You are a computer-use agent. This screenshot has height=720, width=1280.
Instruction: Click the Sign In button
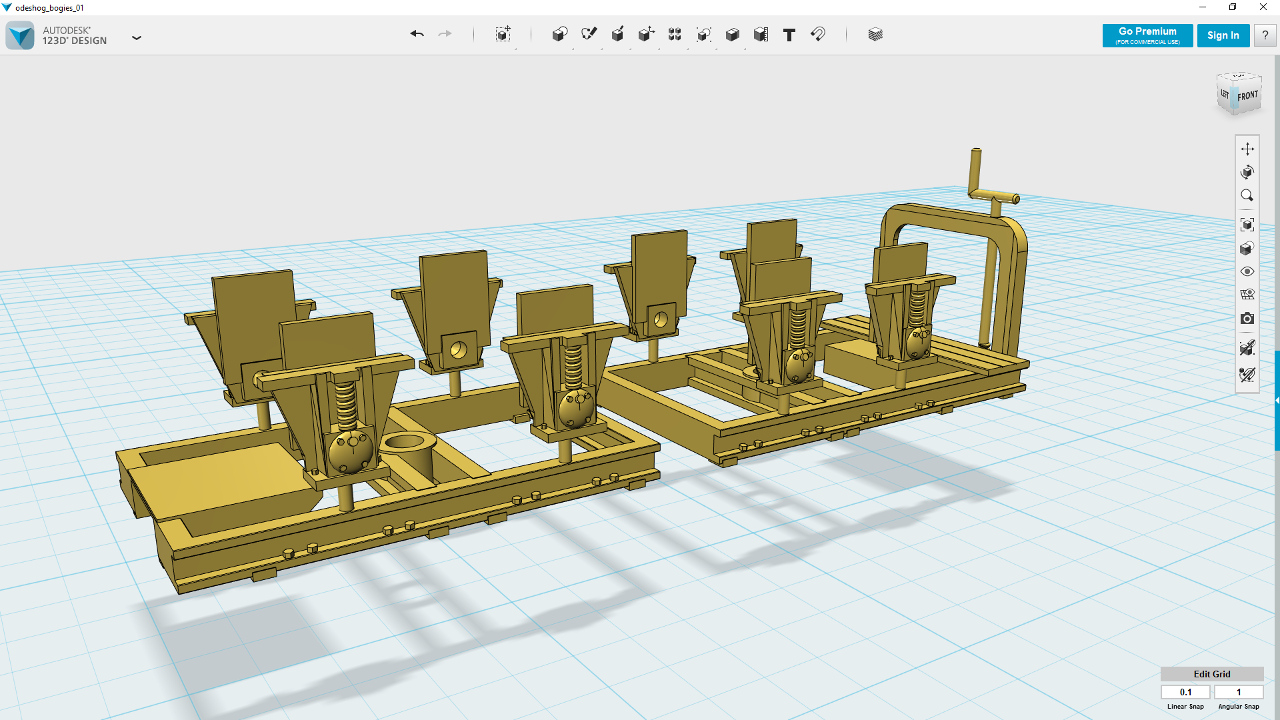coord(1223,35)
